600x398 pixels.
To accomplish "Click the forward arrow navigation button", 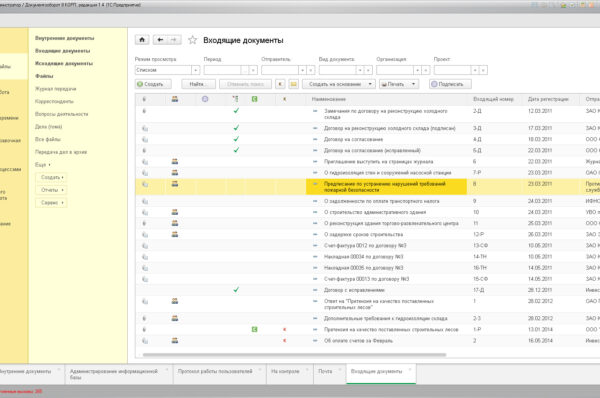I will point(174,40).
